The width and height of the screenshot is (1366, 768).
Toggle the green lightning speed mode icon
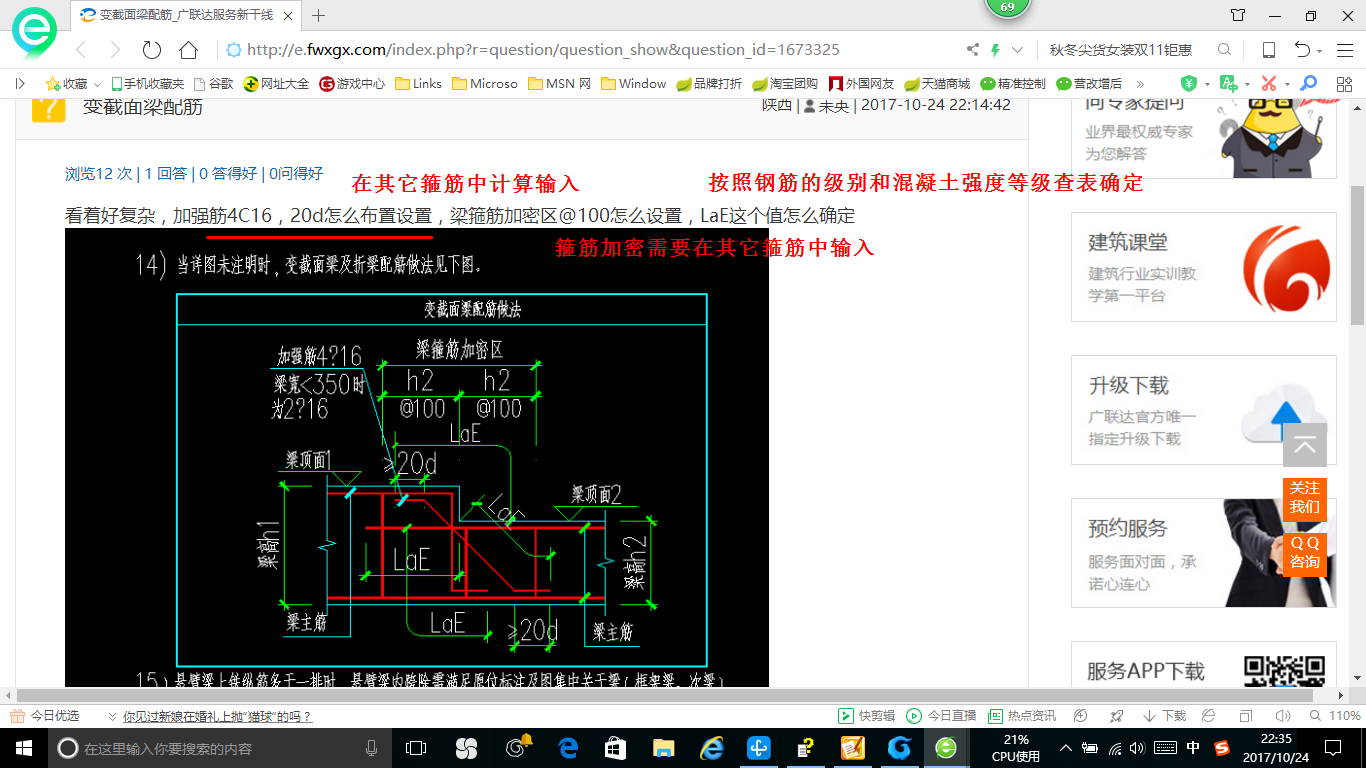[996, 50]
